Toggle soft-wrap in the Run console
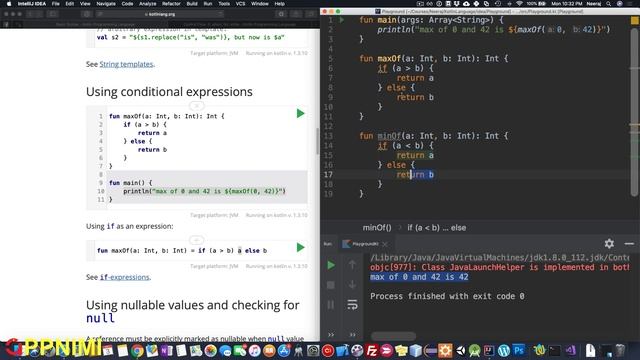 [x=352, y=304]
